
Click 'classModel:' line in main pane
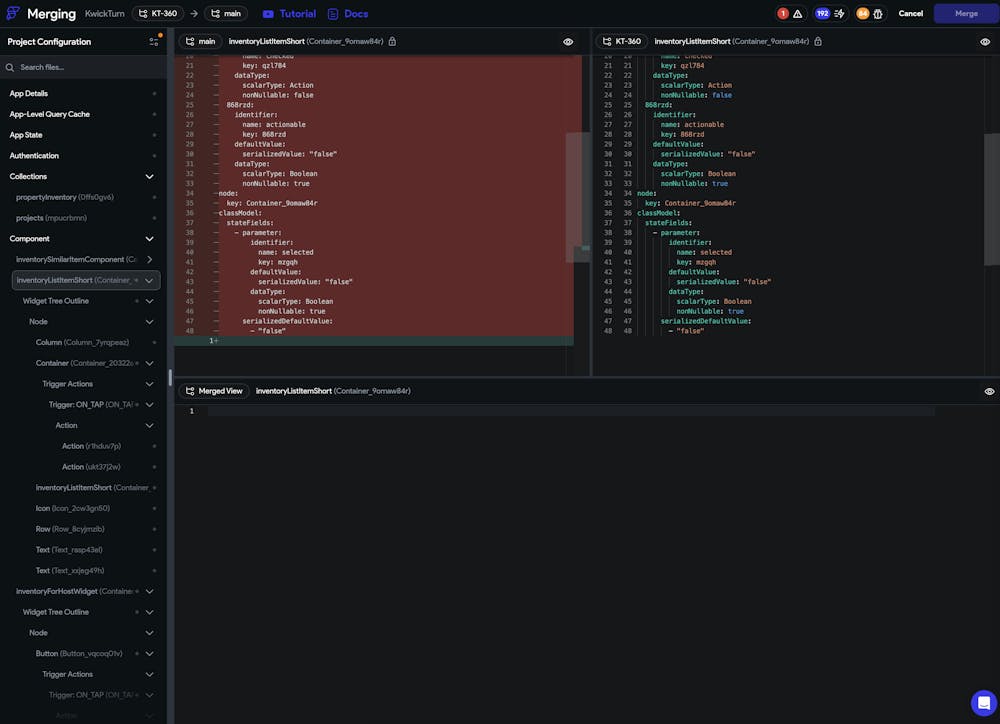coord(240,213)
